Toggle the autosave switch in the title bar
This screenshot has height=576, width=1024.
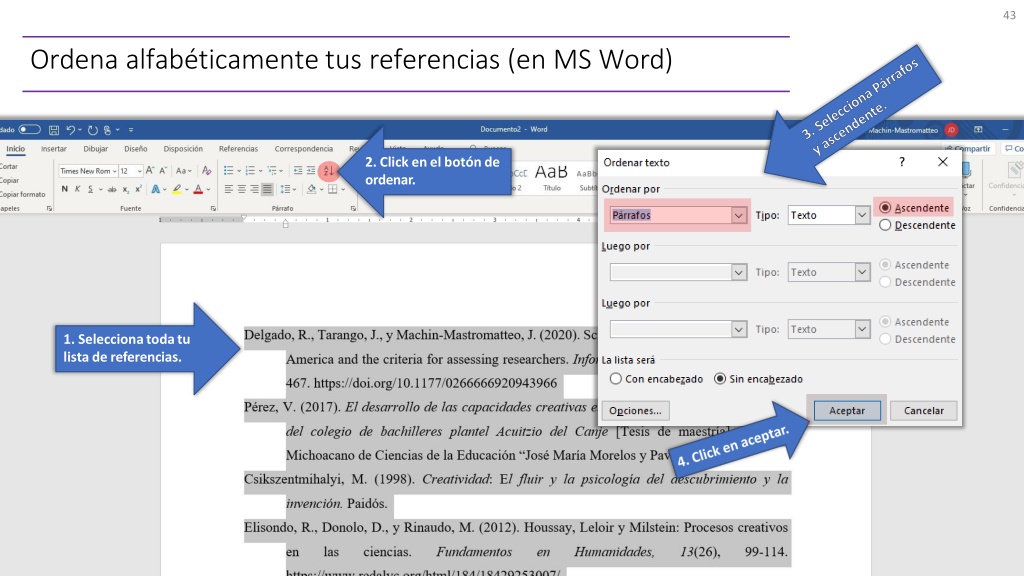[29, 129]
